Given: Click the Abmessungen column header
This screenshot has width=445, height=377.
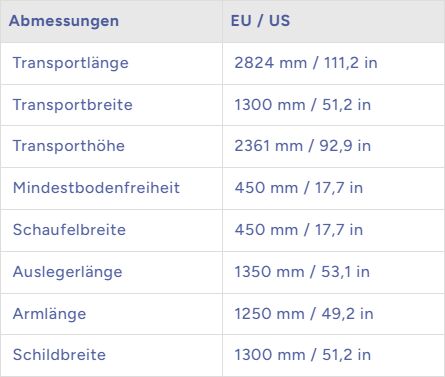Looking at the screenshot, I should pos(64,22).
